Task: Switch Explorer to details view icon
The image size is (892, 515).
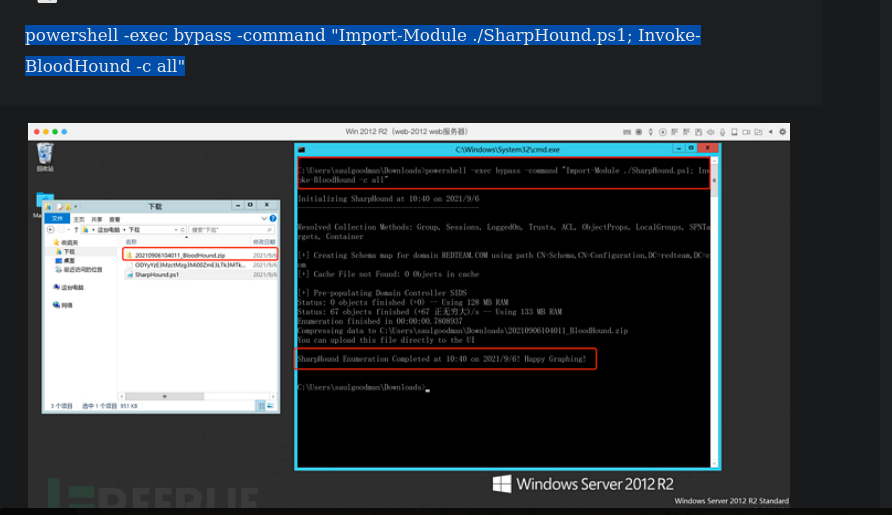Action: click(x=261, y=406)
